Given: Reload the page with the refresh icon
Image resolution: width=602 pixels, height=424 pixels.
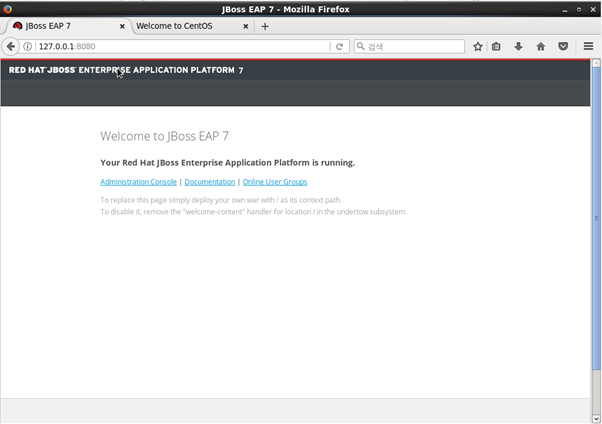Looking at the screenshot, I should pos(339,46).
